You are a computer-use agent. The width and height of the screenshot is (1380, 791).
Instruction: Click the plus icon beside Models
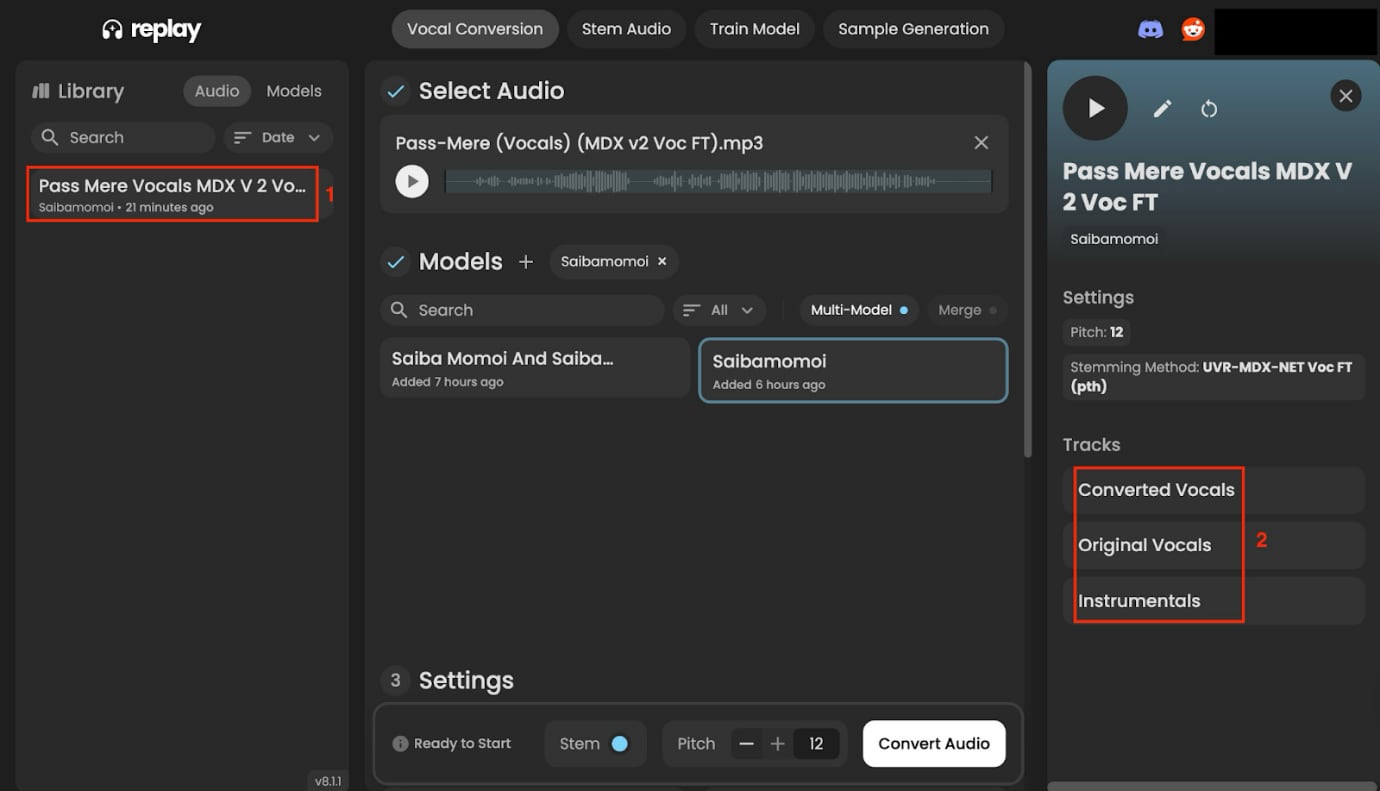pos(526,262)
